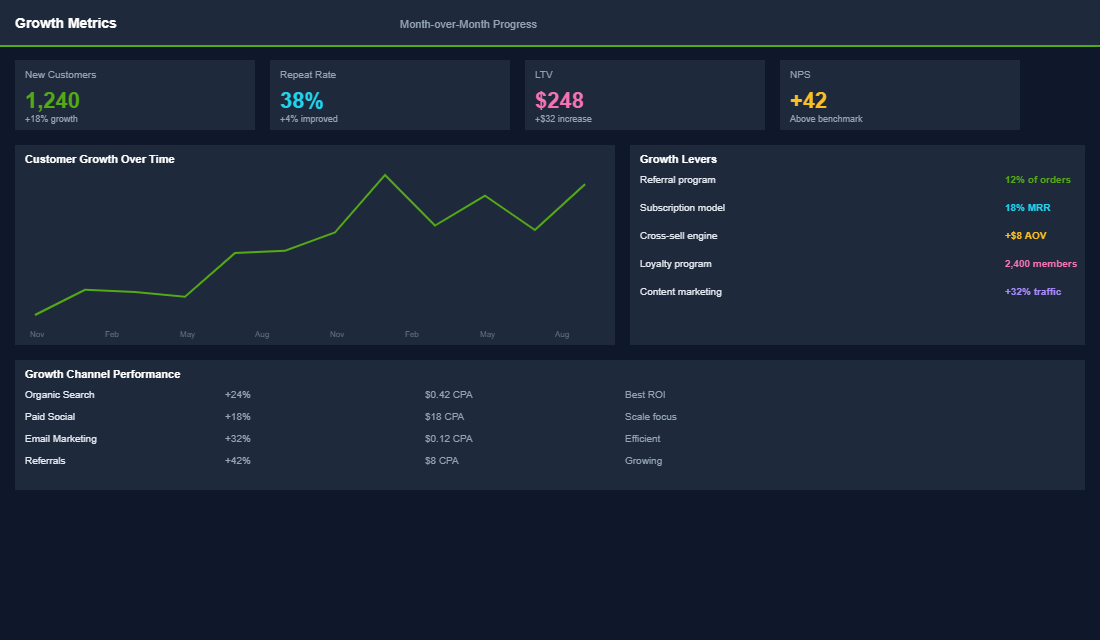Select the $0.12 CPA email marketing cost
The height and width of the screenshot is (640, 1100).
pyautogui.click(x=447, y=438)
